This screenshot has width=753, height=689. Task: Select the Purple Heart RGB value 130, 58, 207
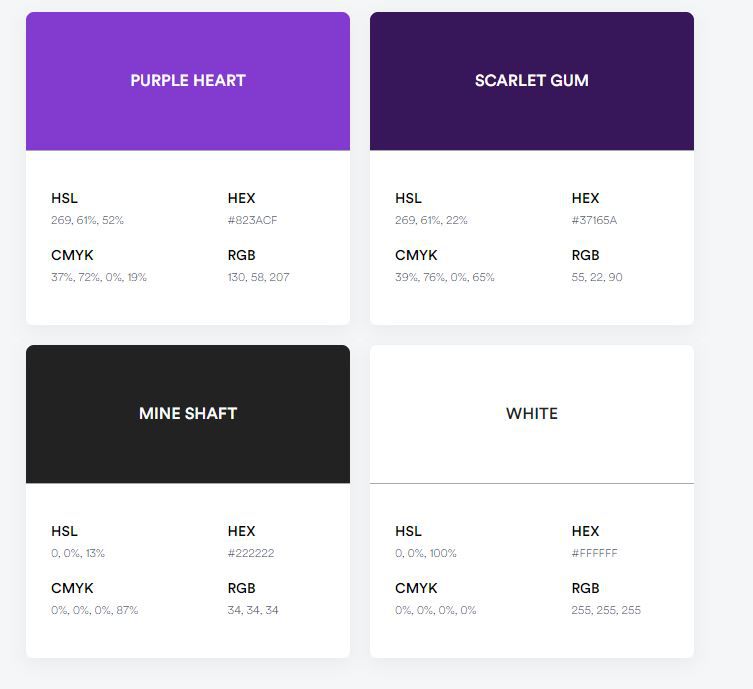pyautogui.click(x=258, y=277)
